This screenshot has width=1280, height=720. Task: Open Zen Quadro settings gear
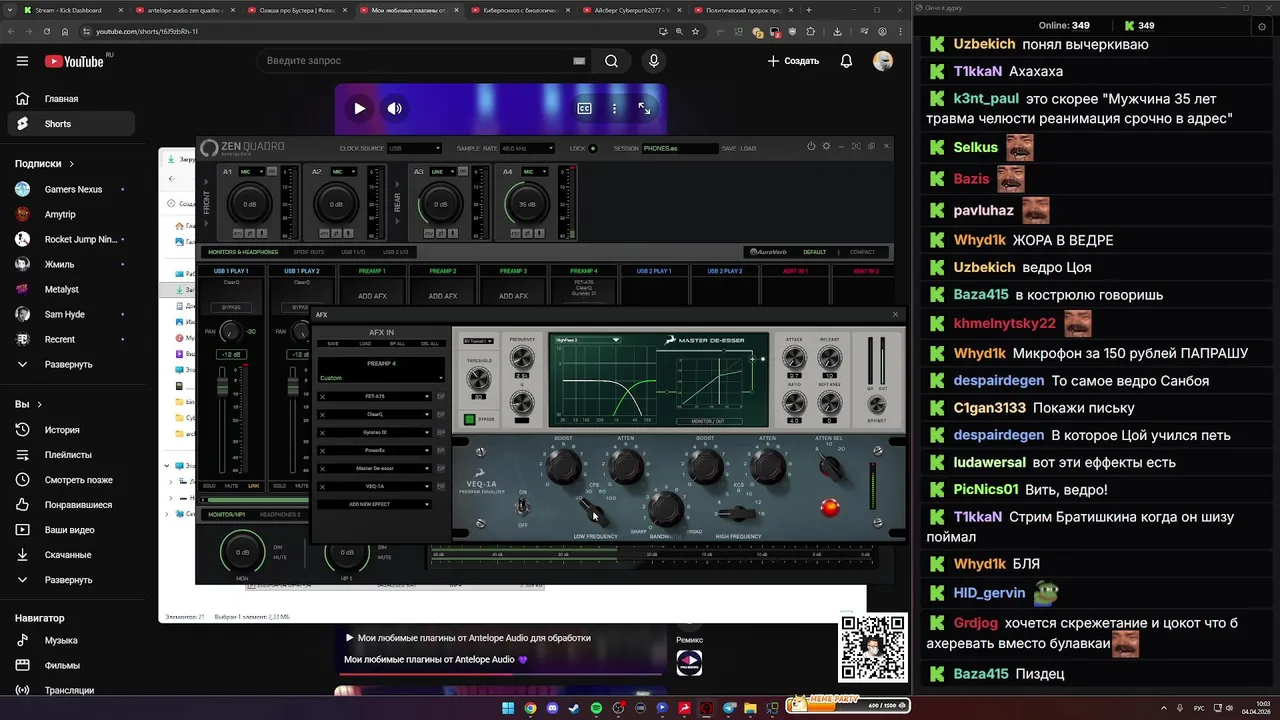(x=826, y=147)
